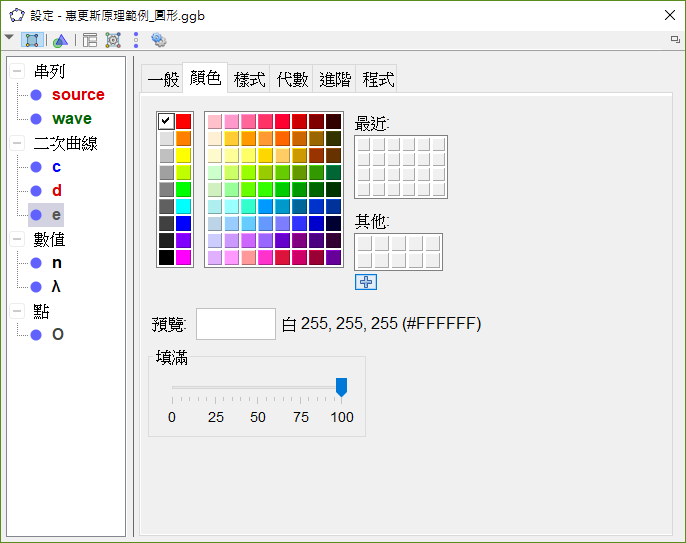Select the 二次曲線 category label
This screenshot has height=543, width=686.
pyautogui.click(x=66, y=143)
